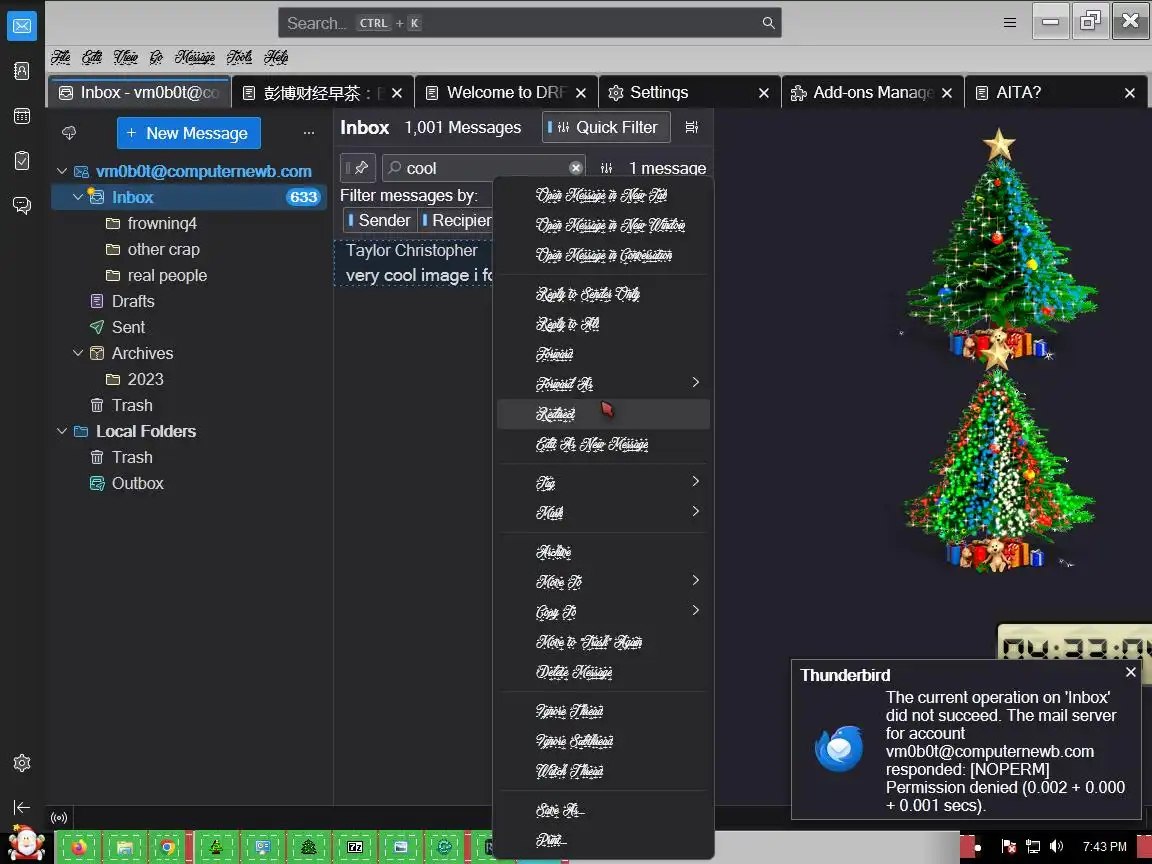Image resolution: width=1152 pixels, height=864 pixels.
Task: Click the volume speaker icon in system tray
Action: coord(1057,846)
